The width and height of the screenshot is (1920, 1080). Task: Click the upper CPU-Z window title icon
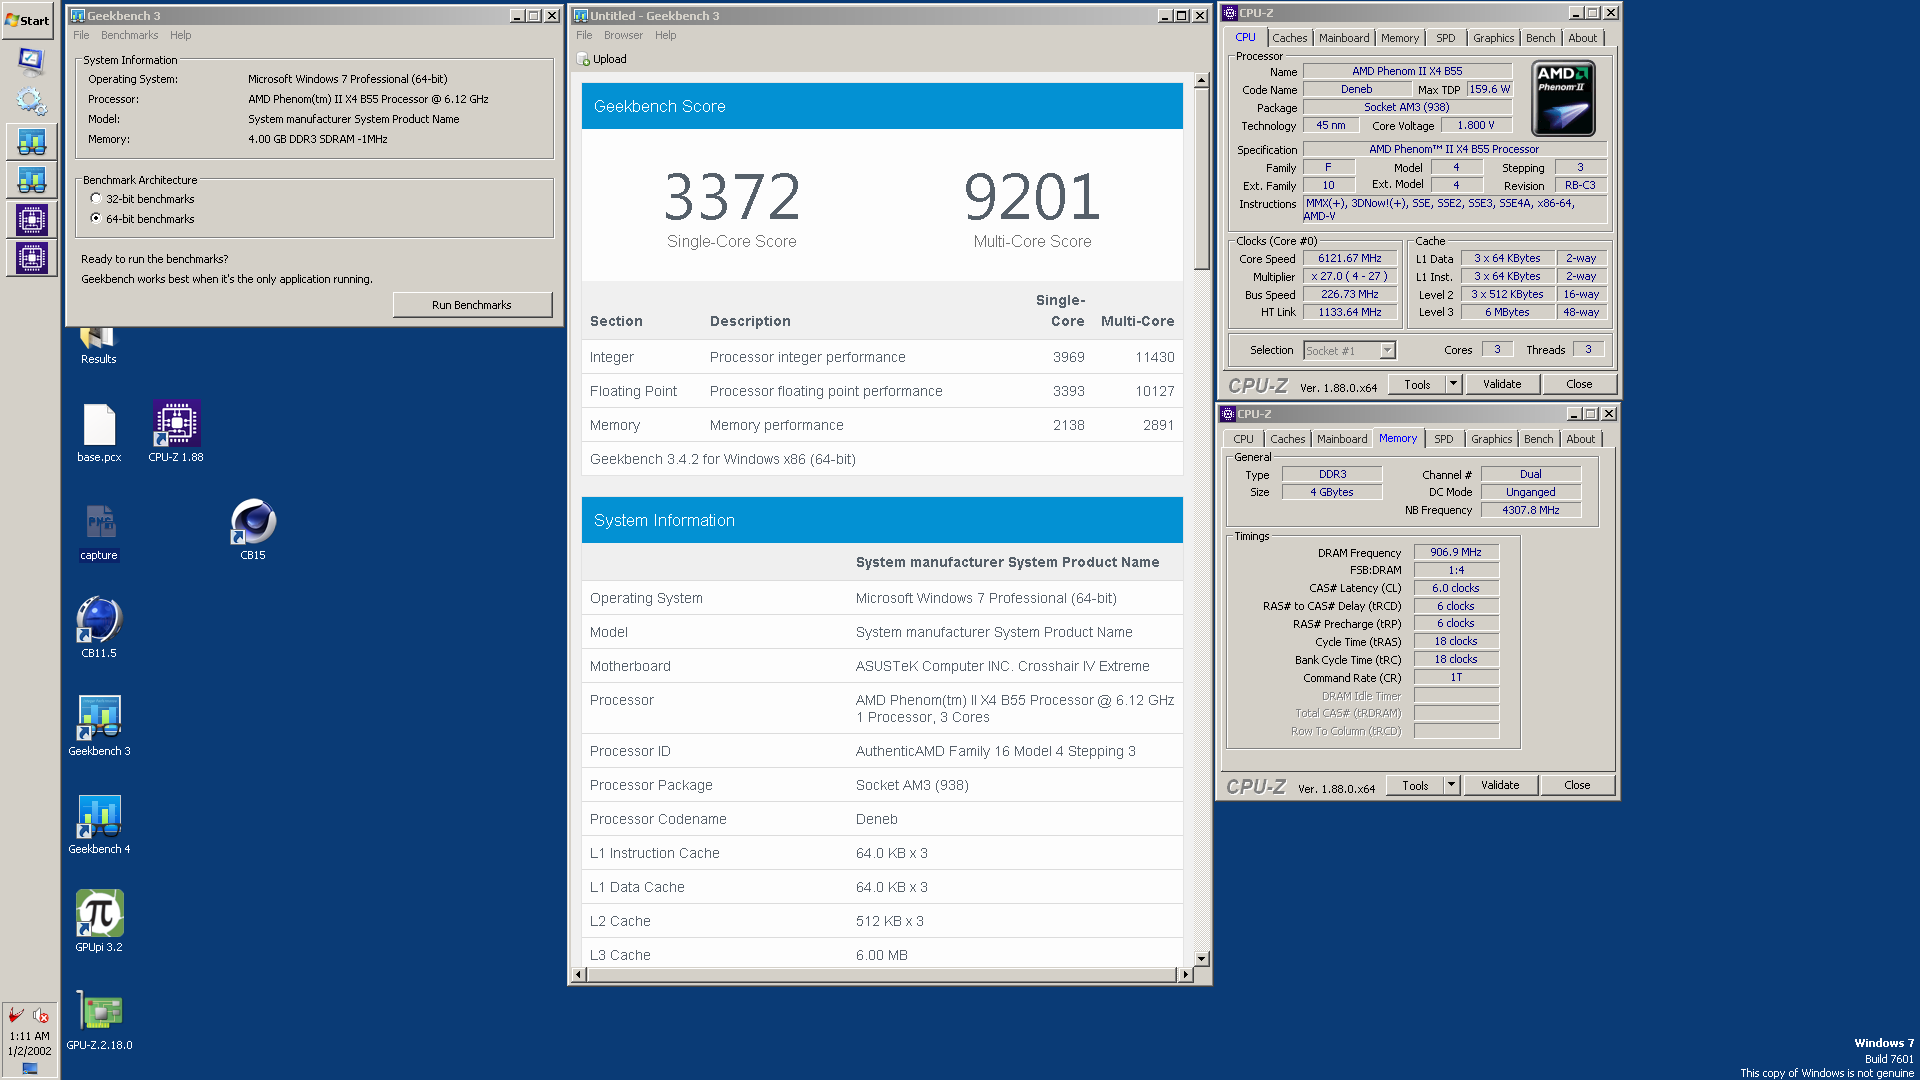pos(1230,13)
